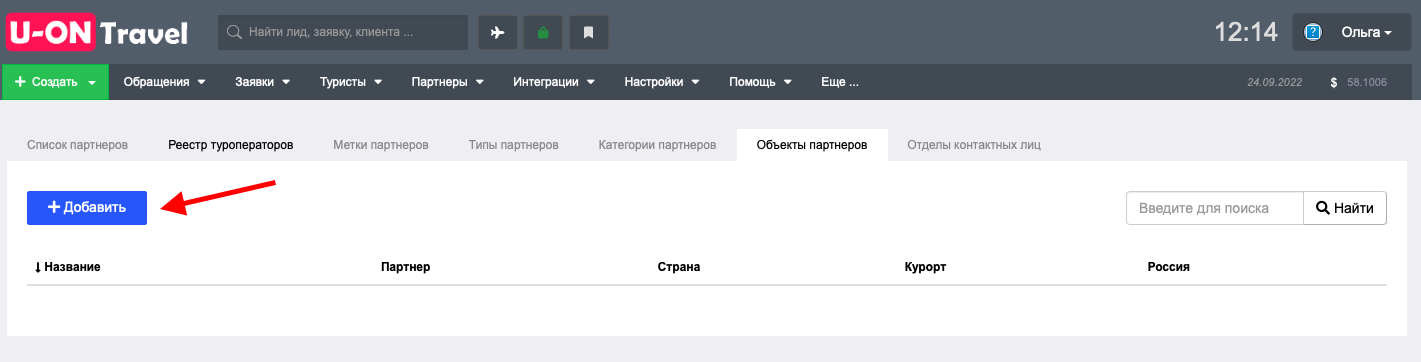Click the Россия column header
This screenshot has width=1421, height=362.
[1169, 267]
